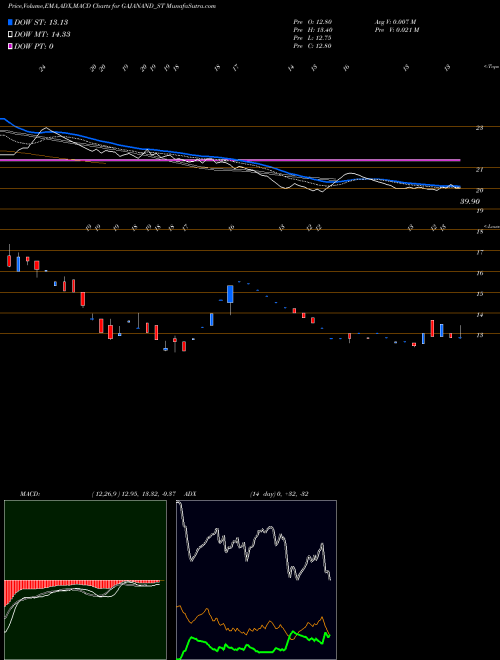Click the 39.90 price label

pyautogui.click(x=470, y=202)
